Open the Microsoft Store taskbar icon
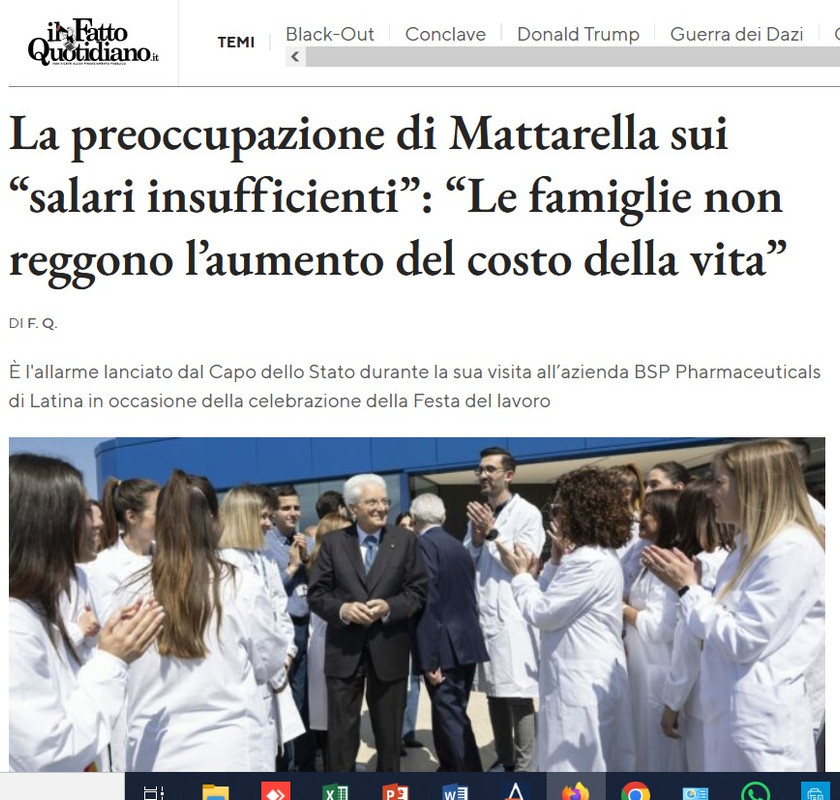840x800 pixels. click(x=815, y=792)
